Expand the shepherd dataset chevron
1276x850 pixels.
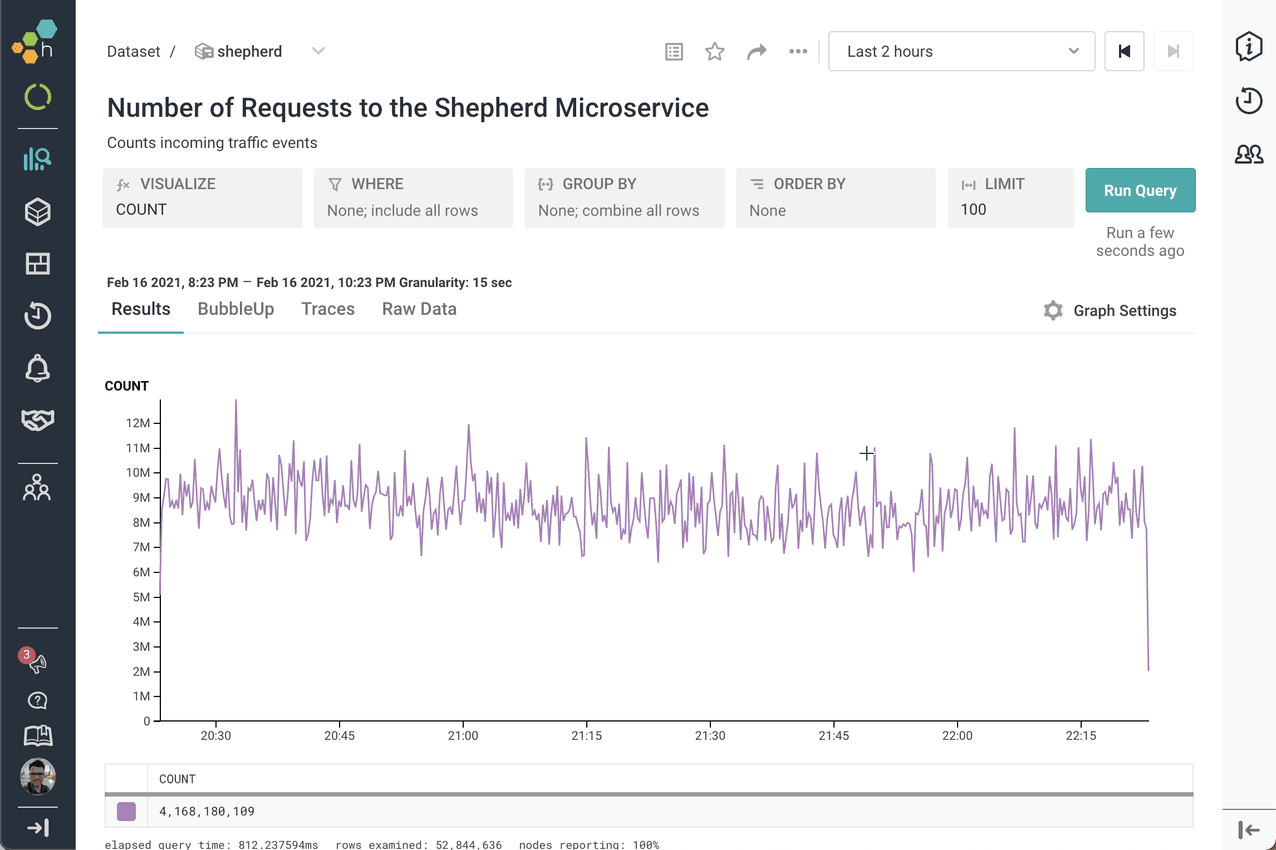pos(318,51)
